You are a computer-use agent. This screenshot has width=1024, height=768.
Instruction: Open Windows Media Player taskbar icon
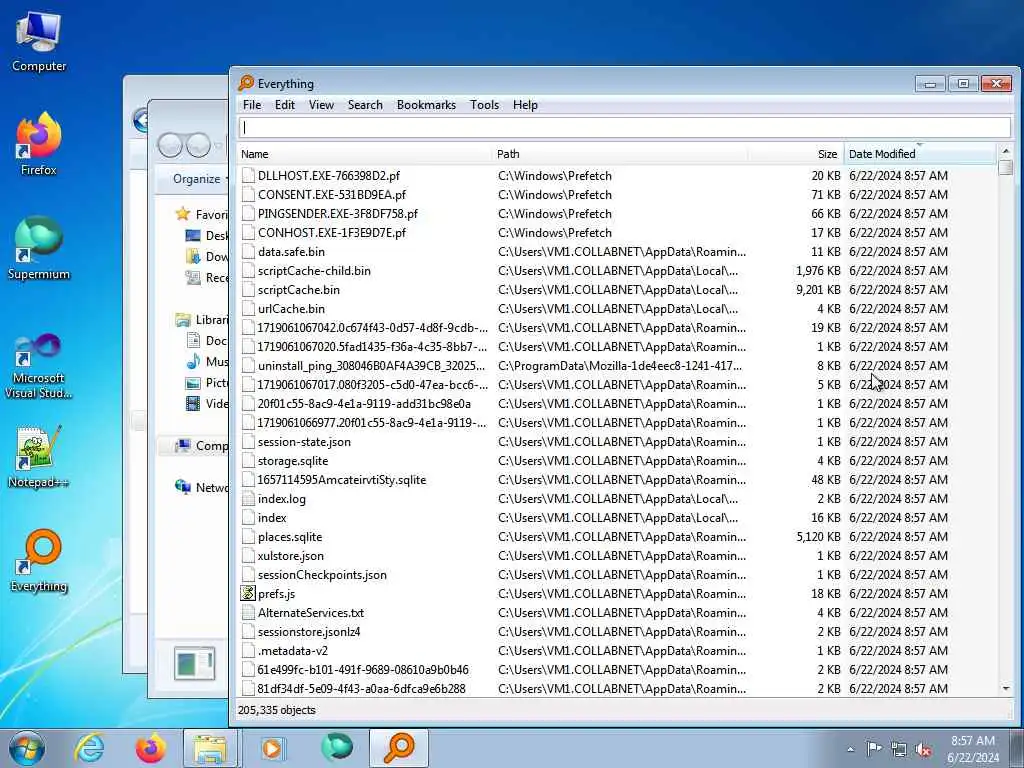[272, 748]
